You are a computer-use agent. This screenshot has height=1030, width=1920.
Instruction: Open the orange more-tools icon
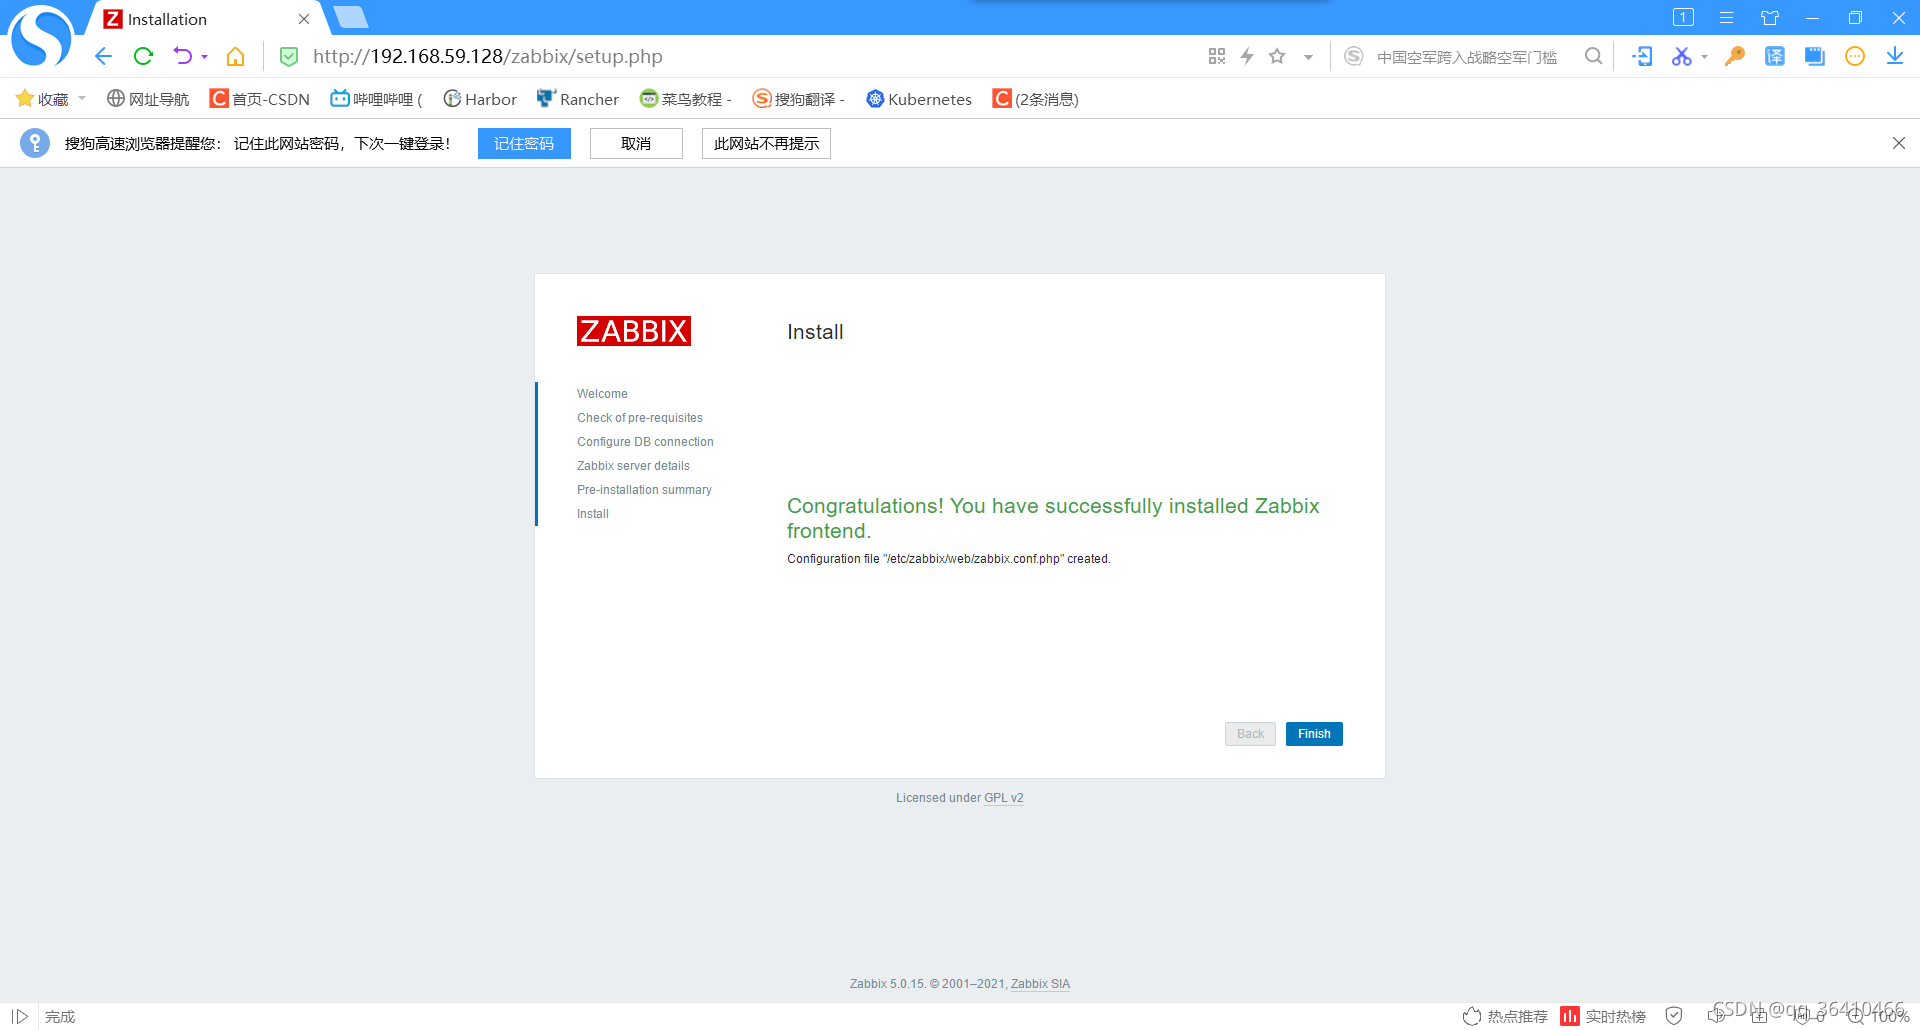pos(1855,57)
